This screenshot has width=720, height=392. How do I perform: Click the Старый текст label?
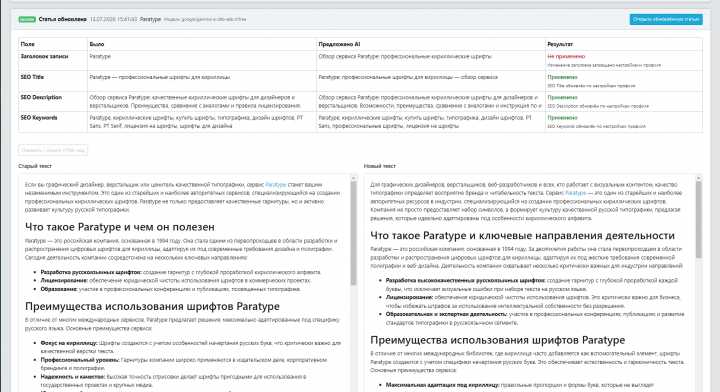[x=35, y=166]
